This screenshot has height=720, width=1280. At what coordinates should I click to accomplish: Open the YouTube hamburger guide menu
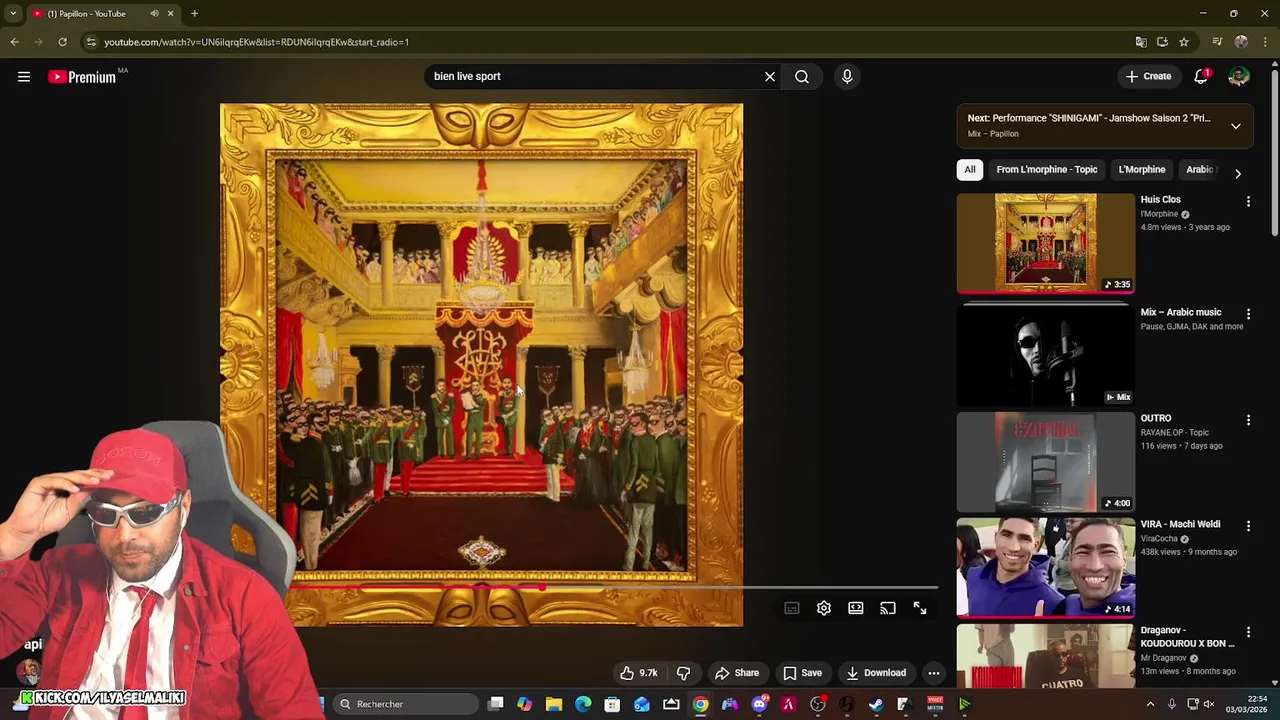click(x=24, y=76)
